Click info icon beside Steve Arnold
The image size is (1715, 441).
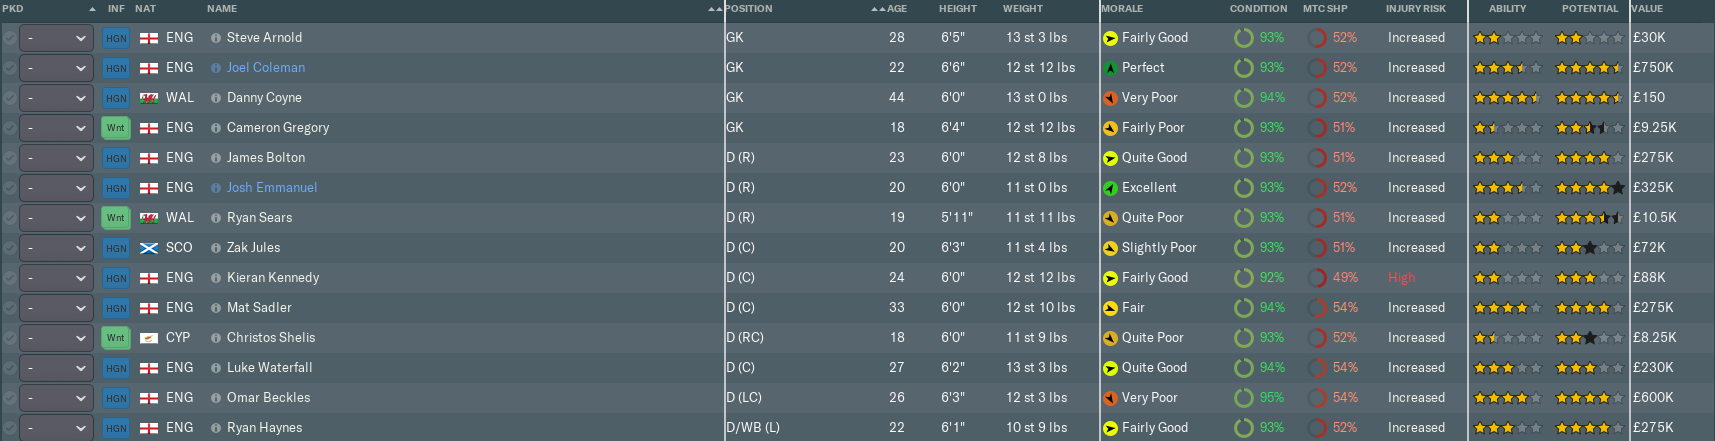[216, 38]
